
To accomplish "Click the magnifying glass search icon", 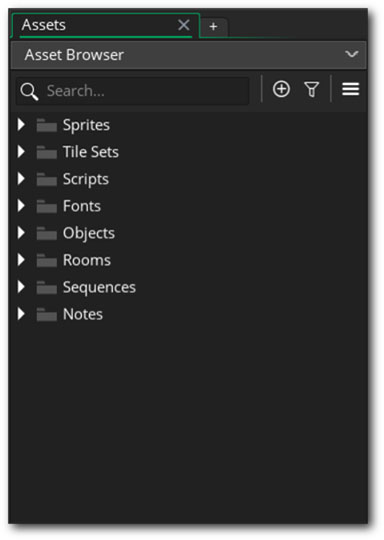I will click(29, 92).
